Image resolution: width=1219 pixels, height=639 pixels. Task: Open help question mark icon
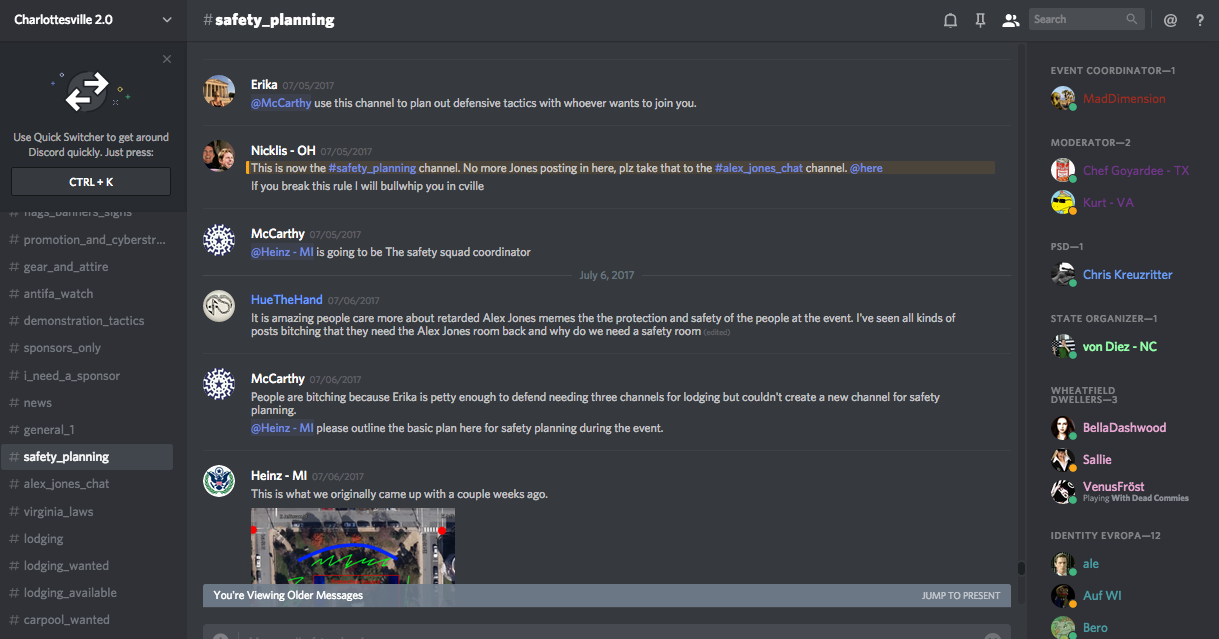[1200, 20]
